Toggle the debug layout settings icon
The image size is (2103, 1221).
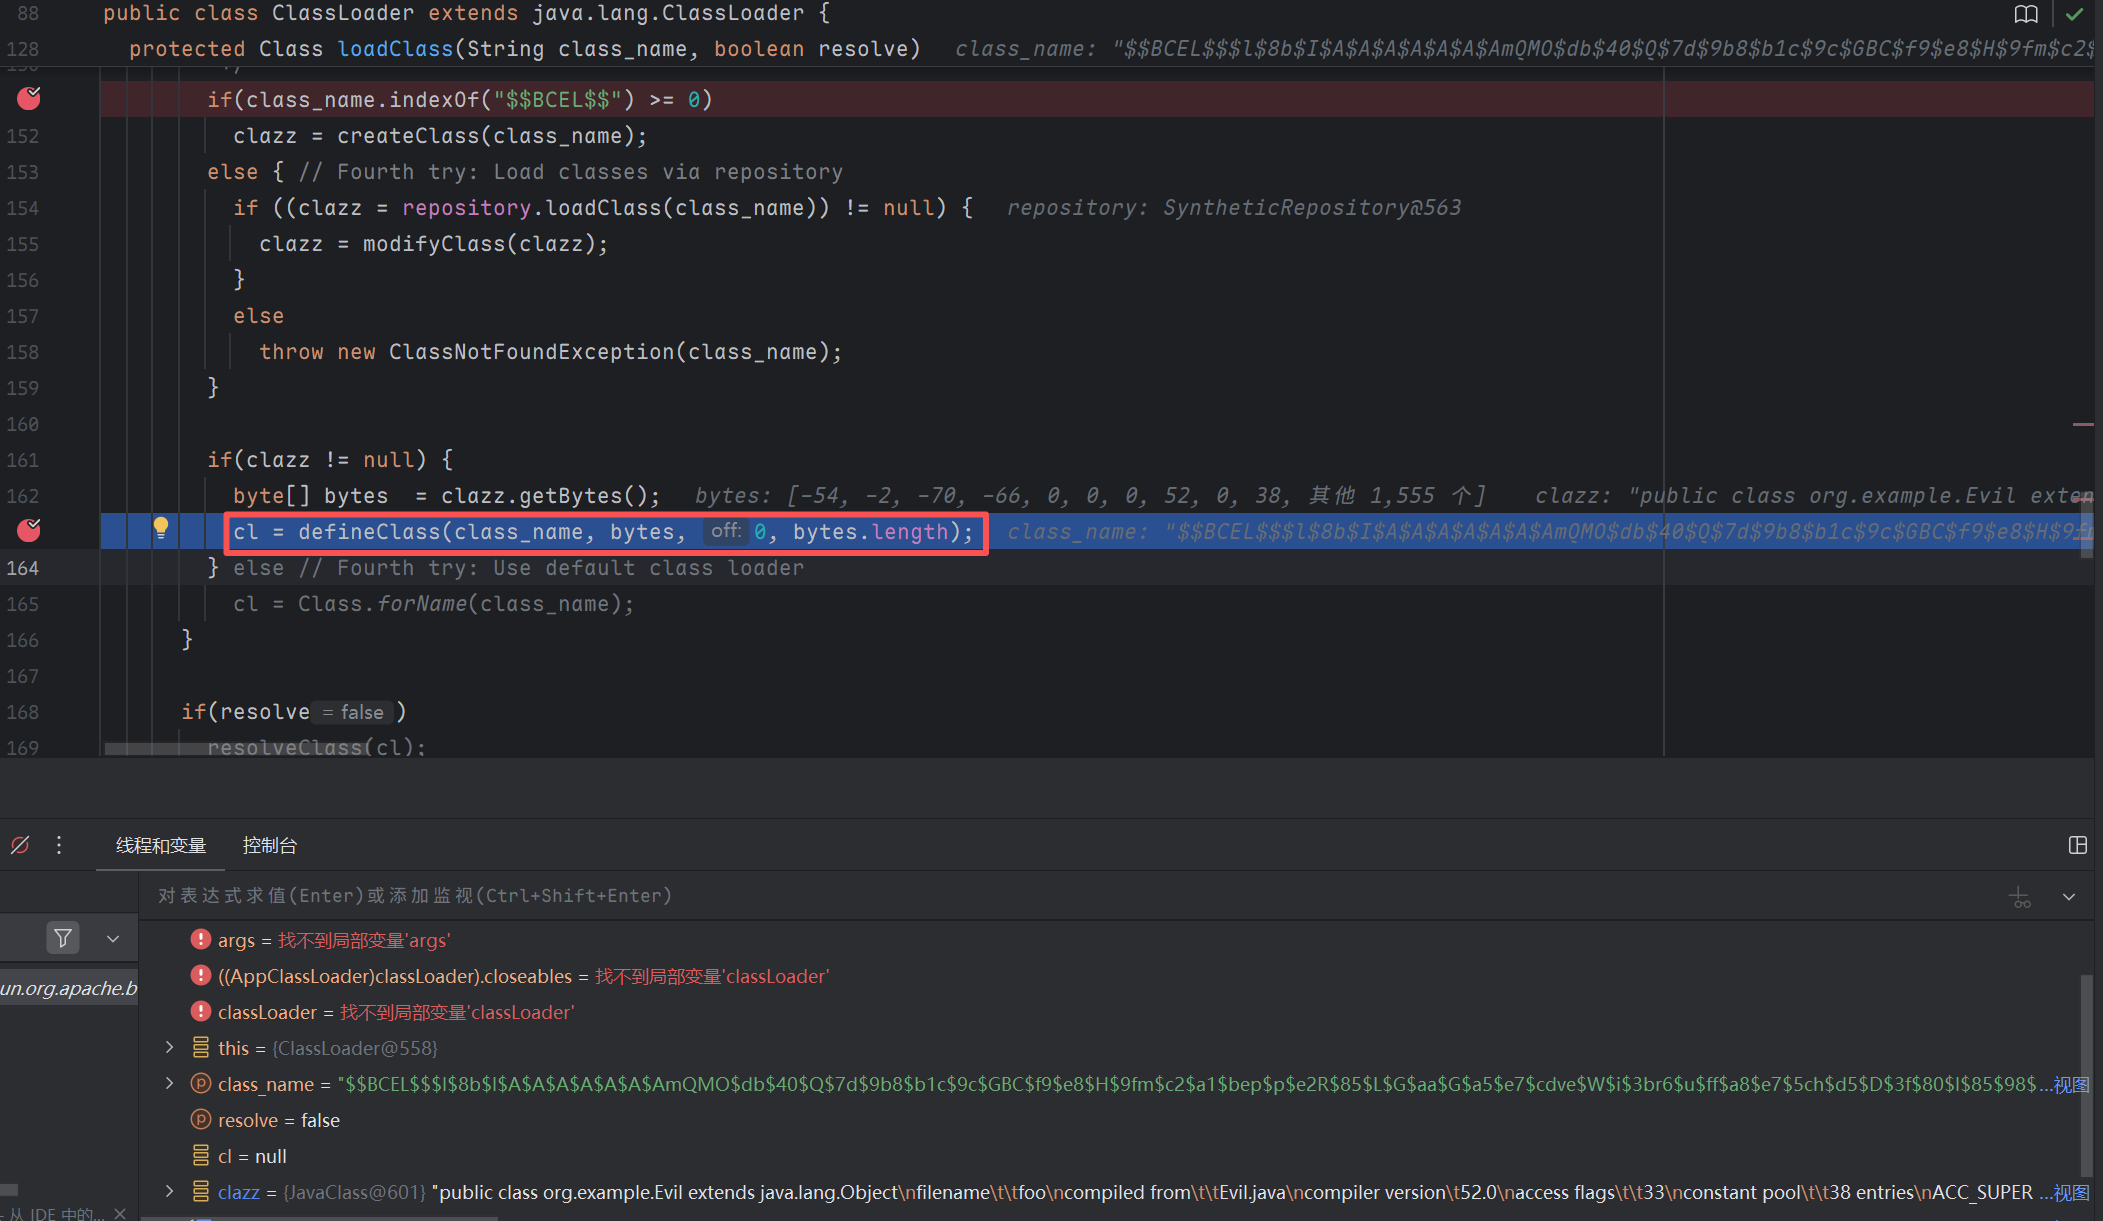[2077, 845]
